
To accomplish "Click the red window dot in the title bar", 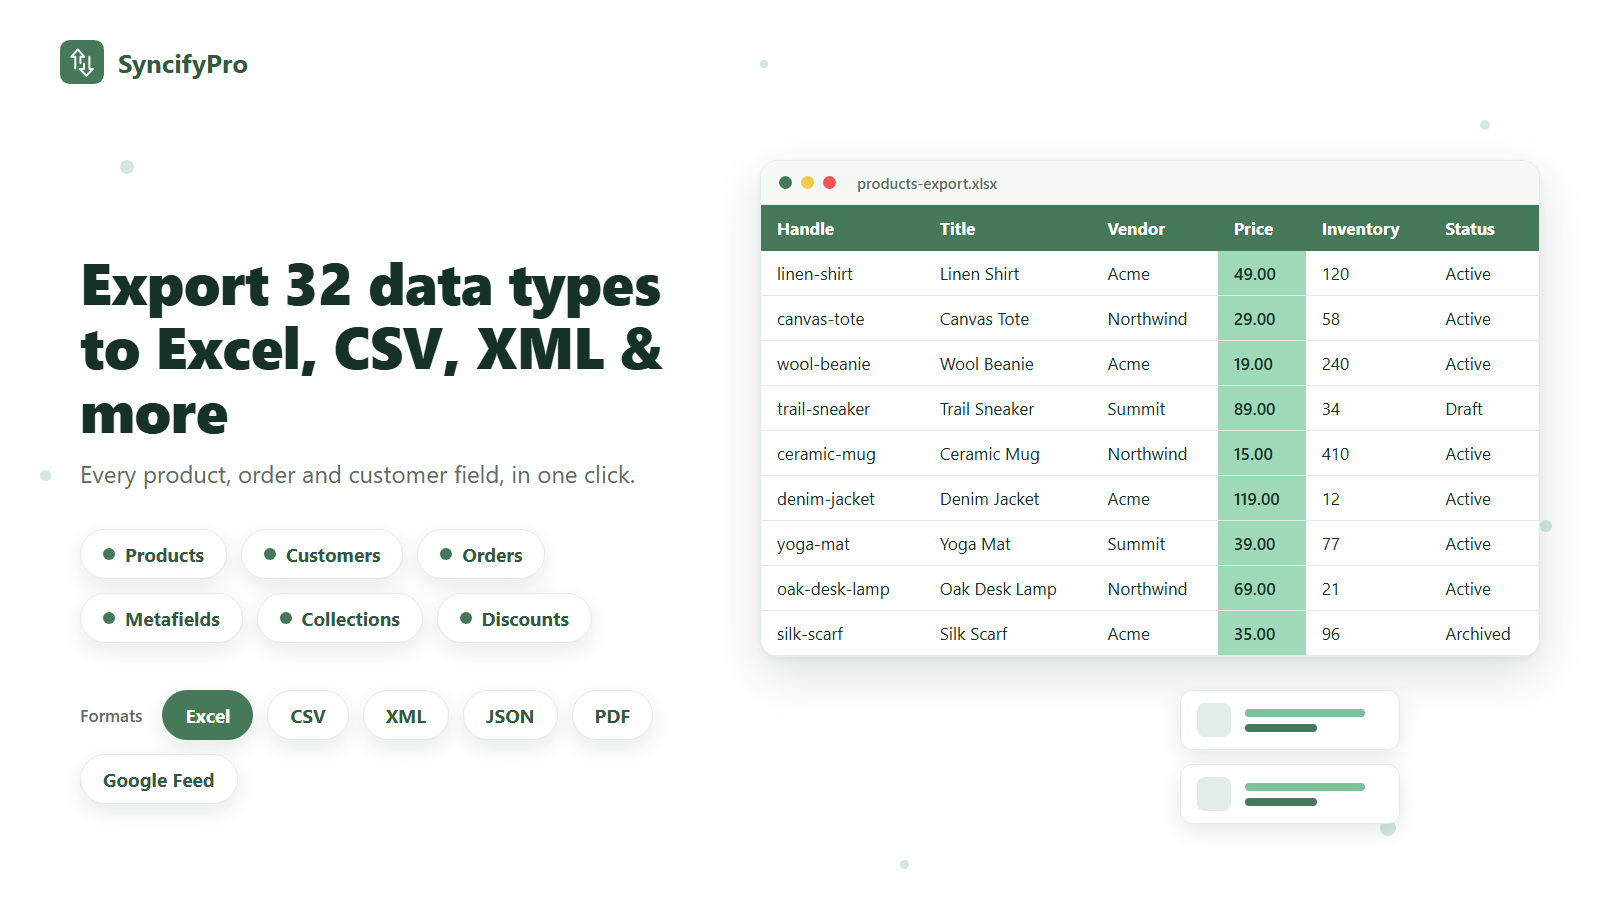I will tap(829, 182).
